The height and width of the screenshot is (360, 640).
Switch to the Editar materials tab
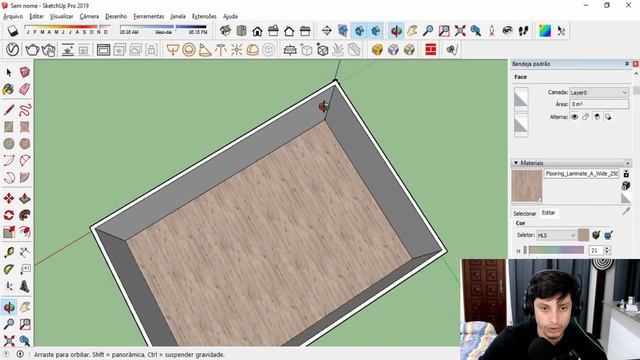tap(548, 213)
